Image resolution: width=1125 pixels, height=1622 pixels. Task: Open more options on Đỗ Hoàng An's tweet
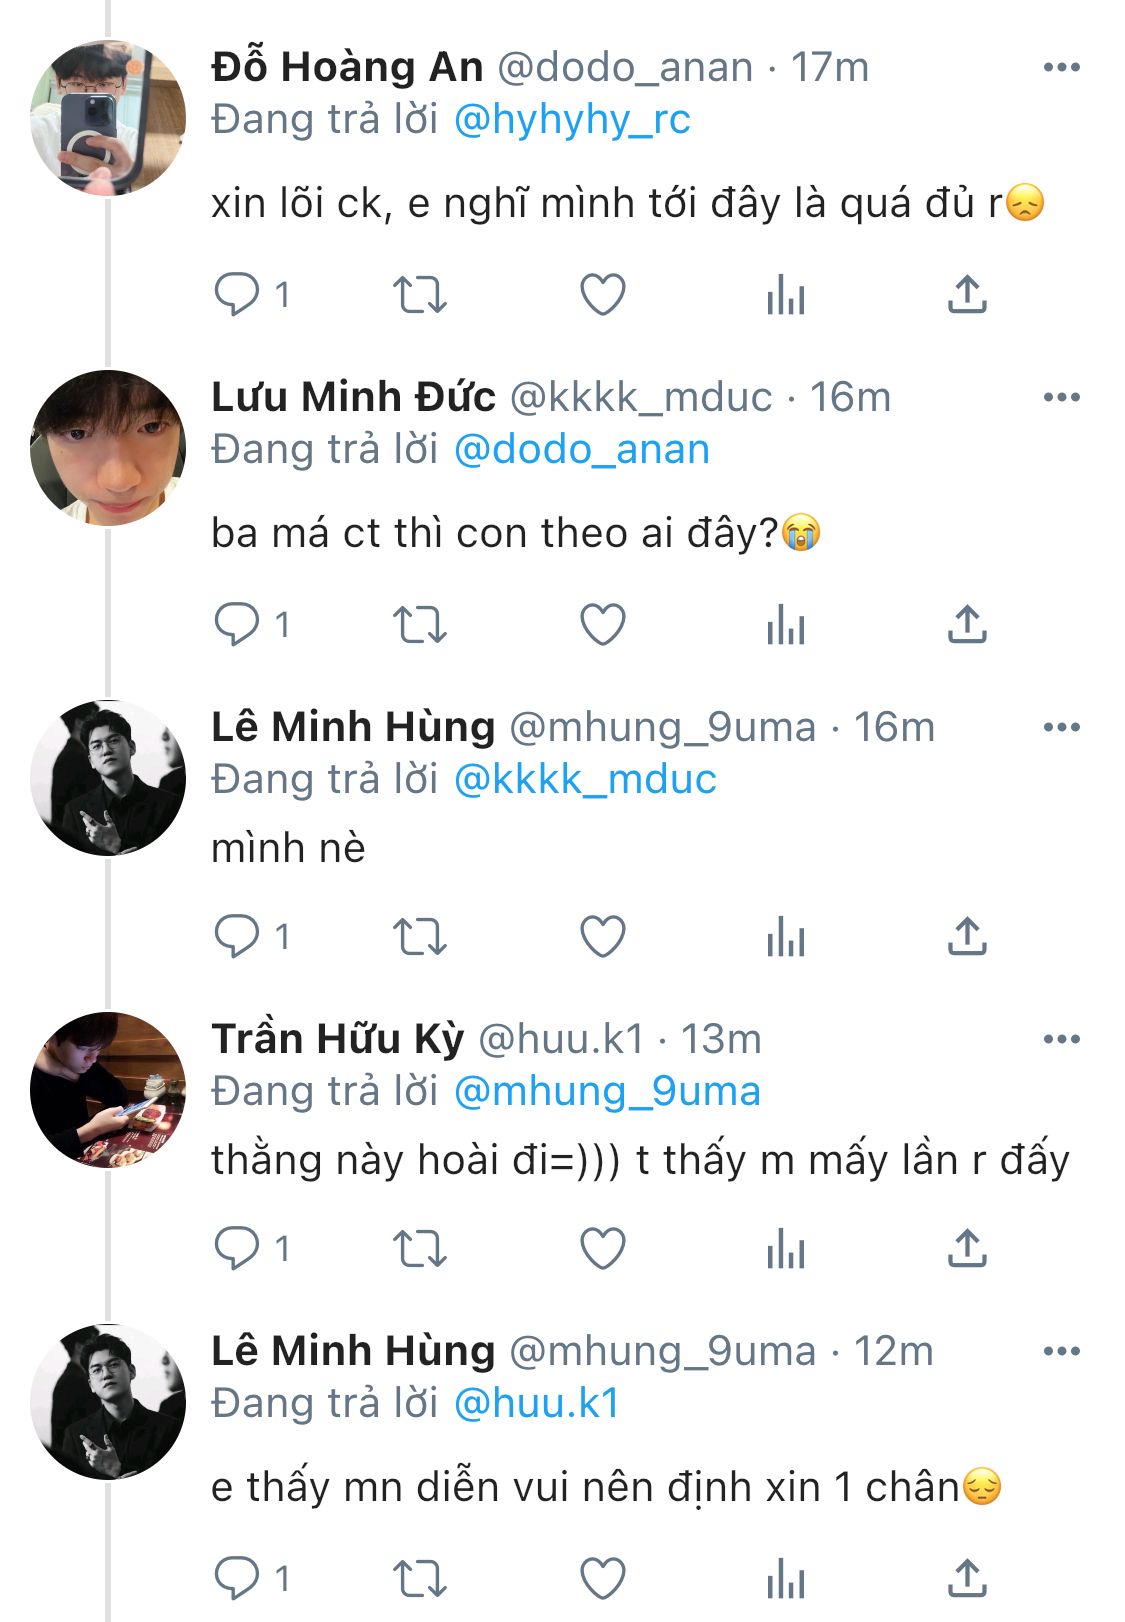point(1061,68)
